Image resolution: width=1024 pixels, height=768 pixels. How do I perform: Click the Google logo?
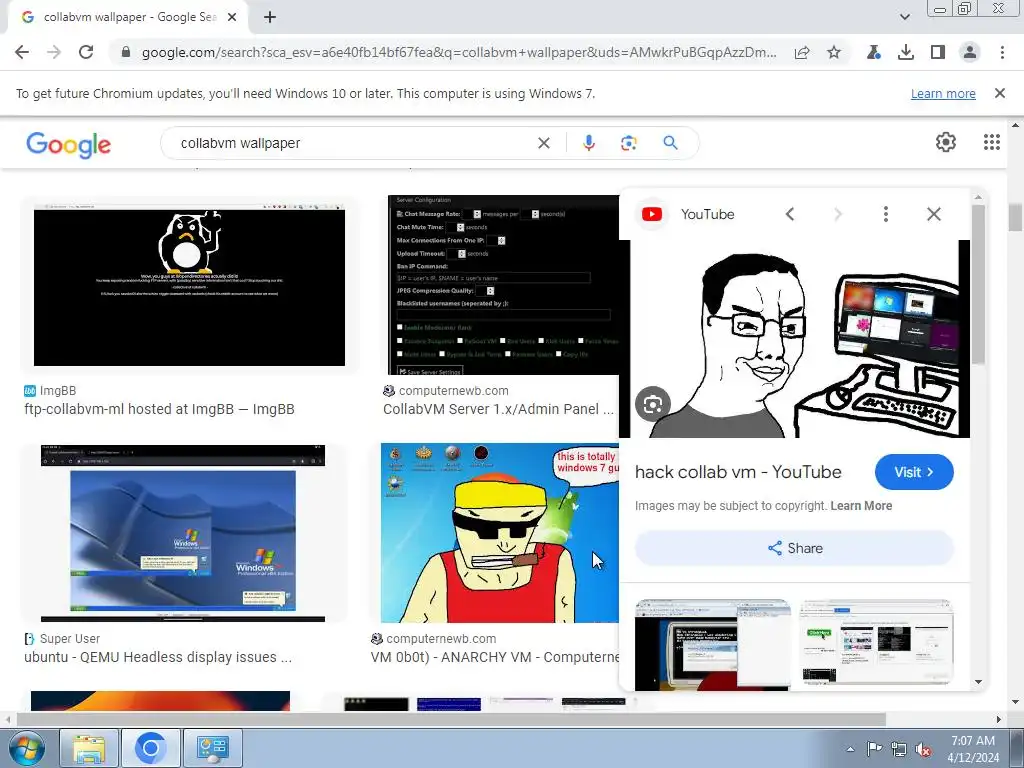pos(69,144)
